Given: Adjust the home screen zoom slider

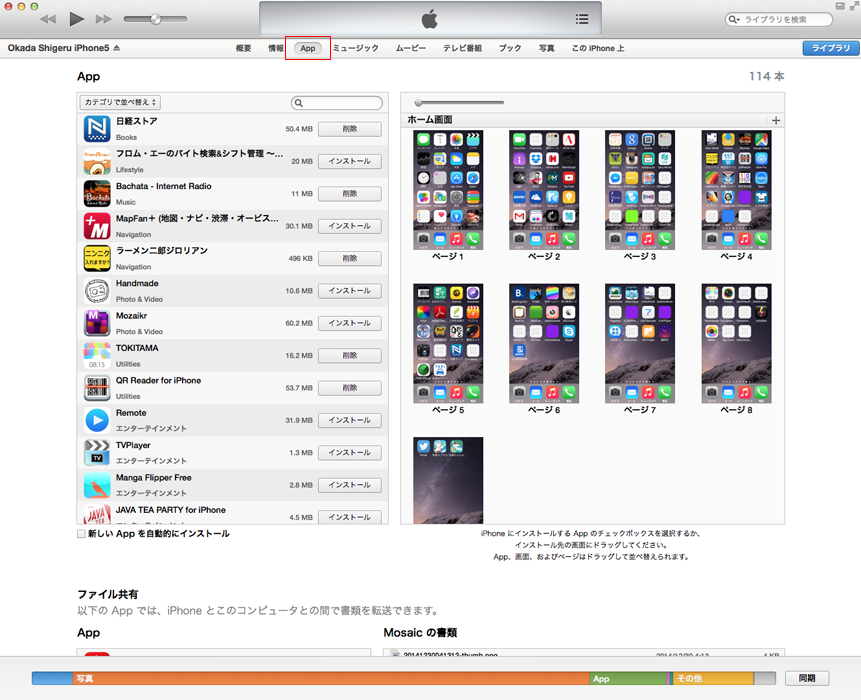Looking at the screenshot, I should (418, 103).
